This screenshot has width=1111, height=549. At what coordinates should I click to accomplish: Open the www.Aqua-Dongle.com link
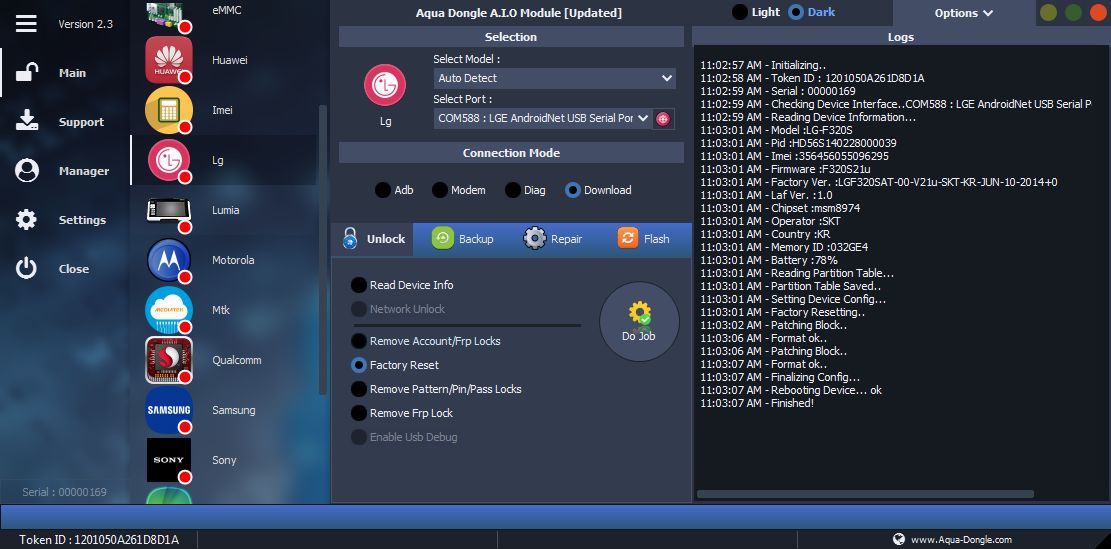pos(961,539)
